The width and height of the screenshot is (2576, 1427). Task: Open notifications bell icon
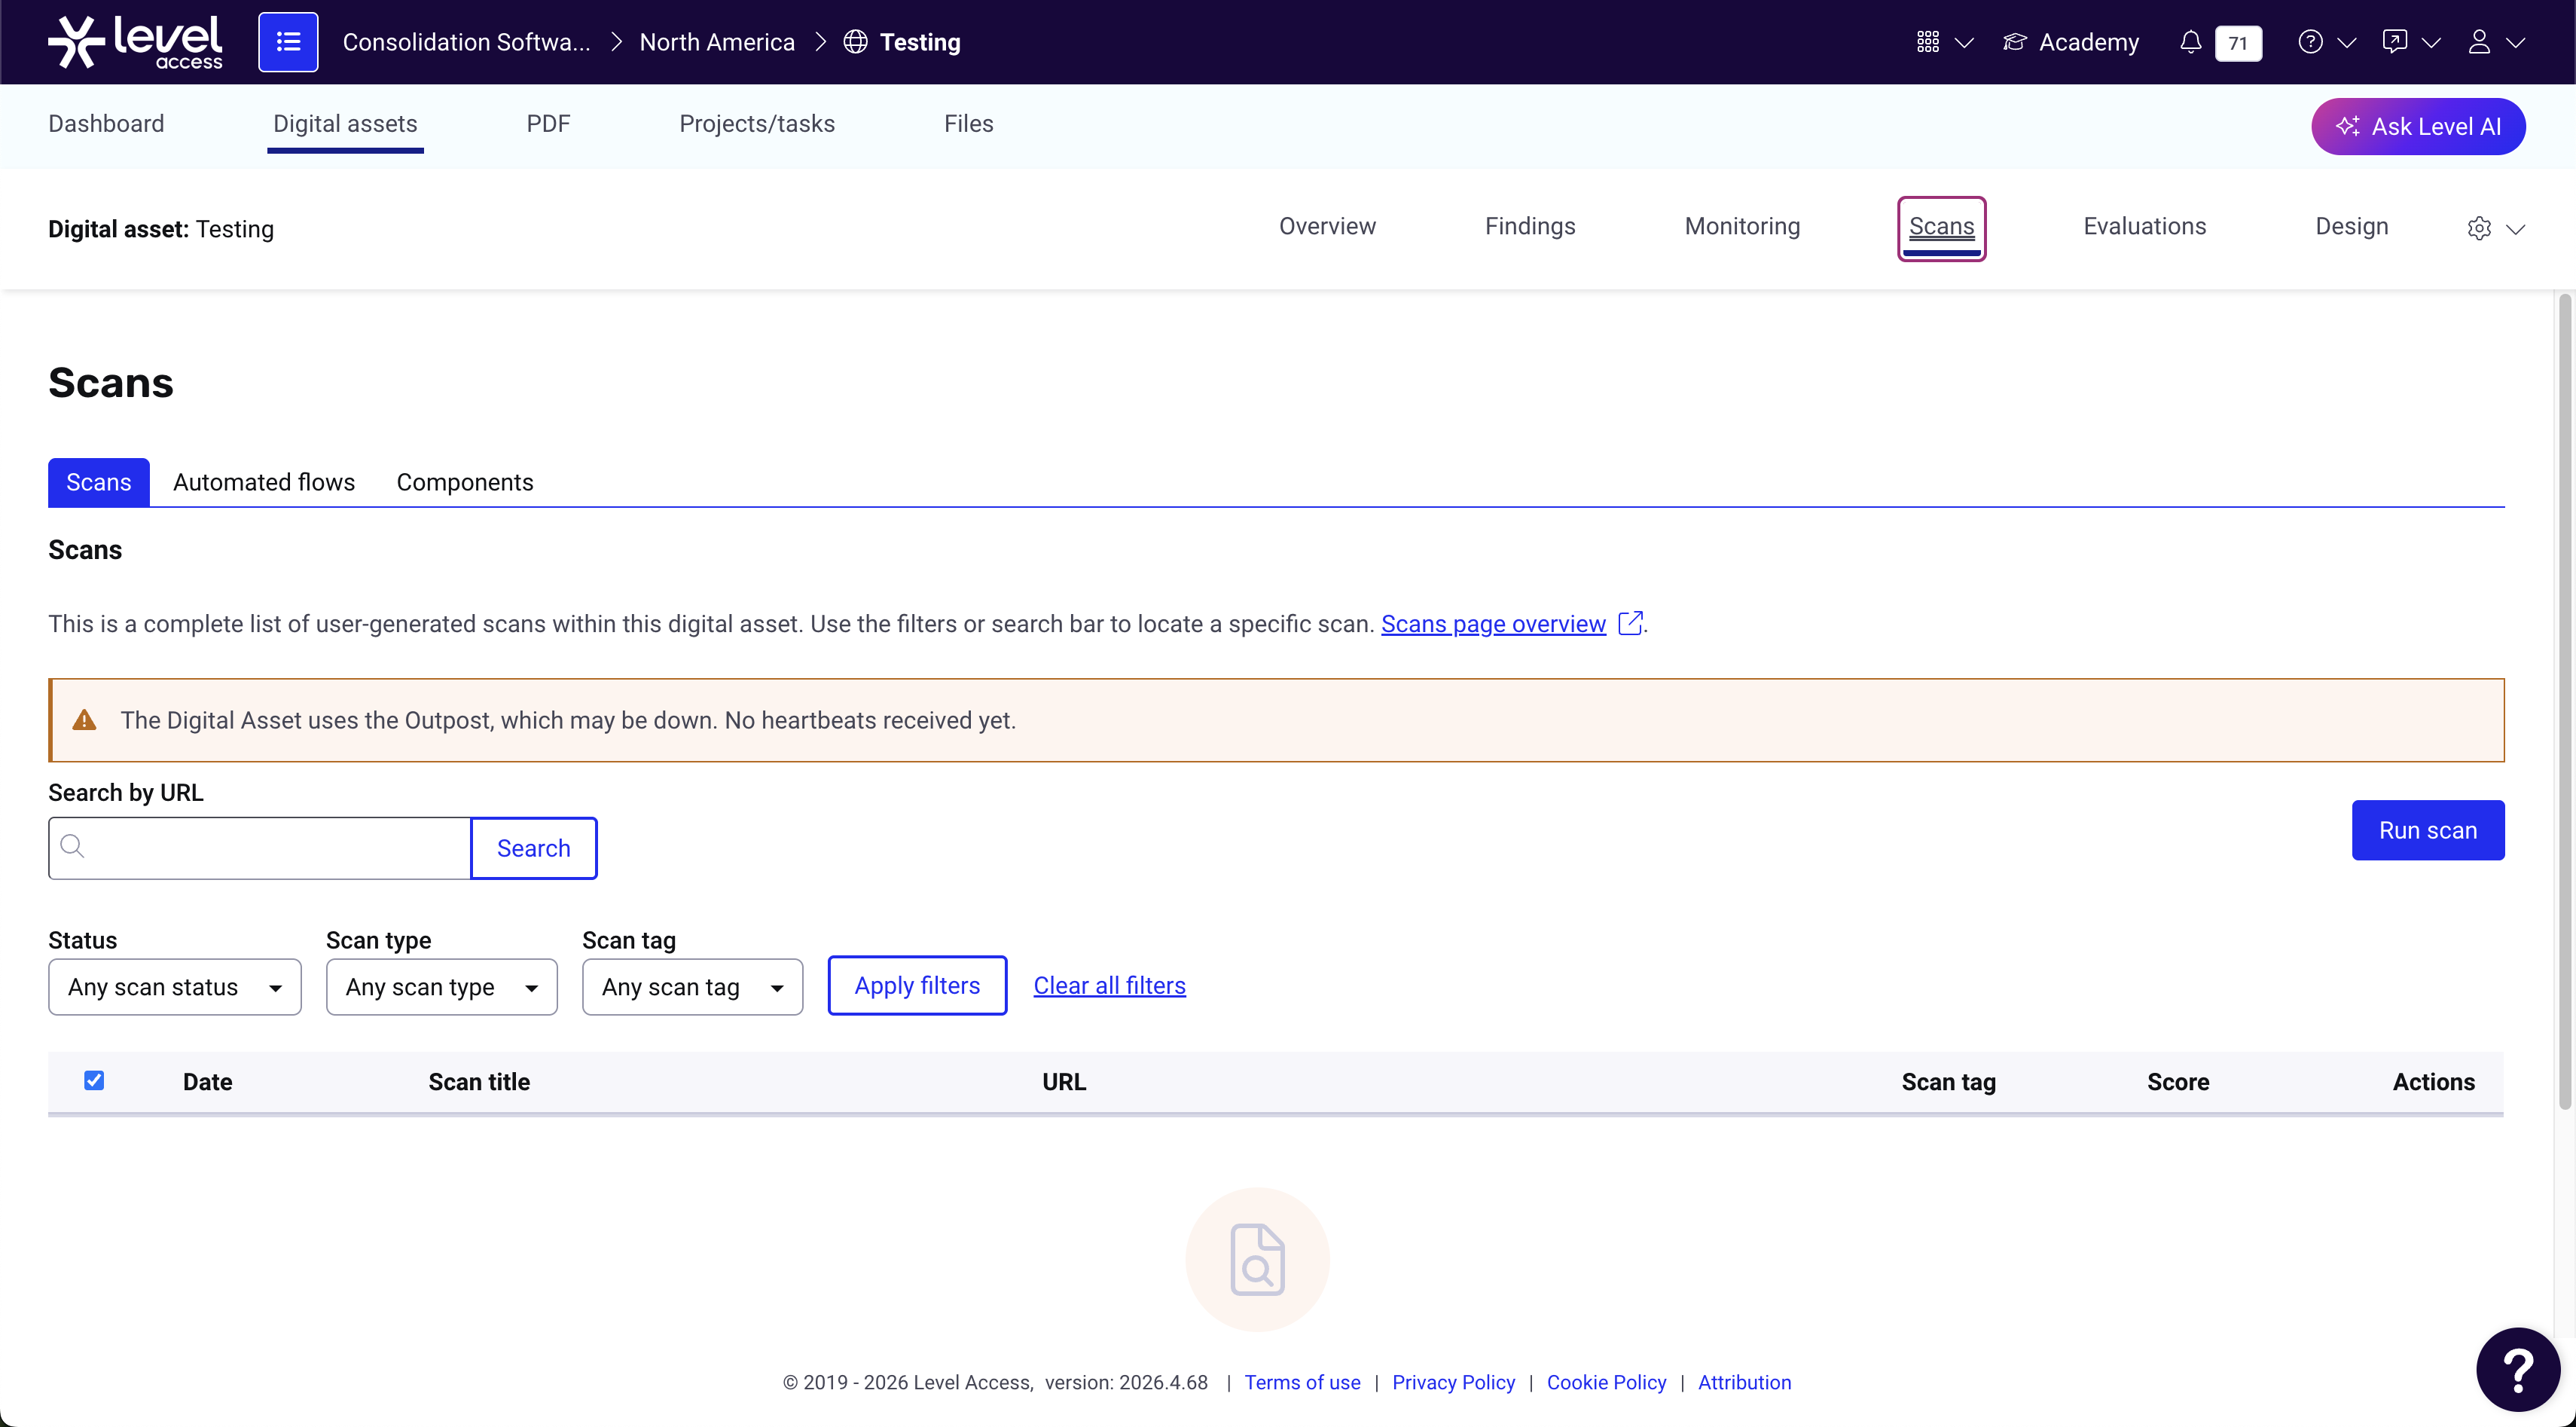[2190, 42]
